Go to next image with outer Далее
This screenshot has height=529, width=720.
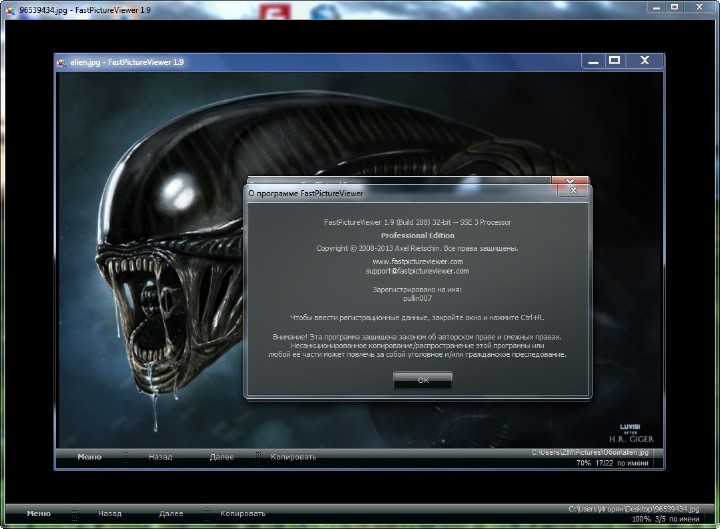[x=171, y=513]
